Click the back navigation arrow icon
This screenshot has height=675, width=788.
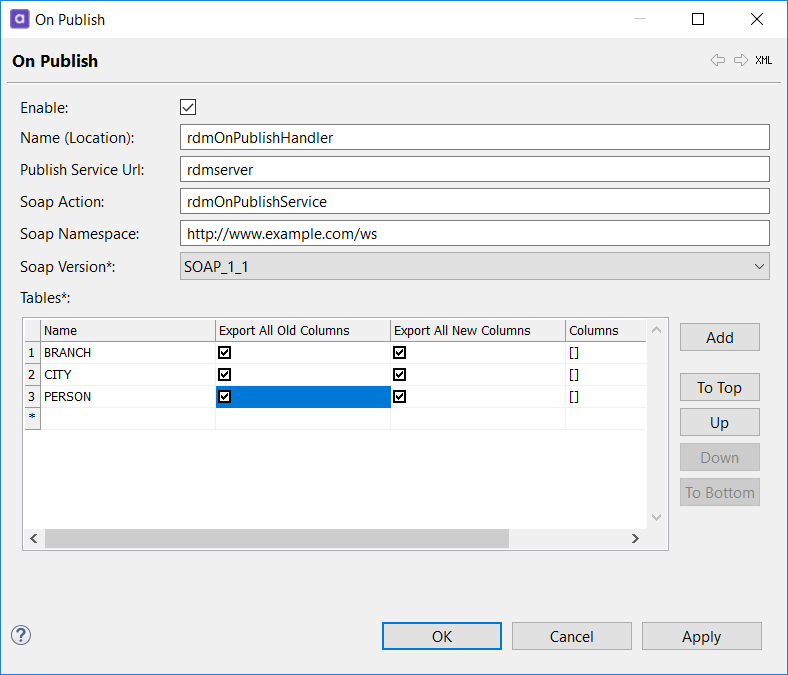point(718,60)
